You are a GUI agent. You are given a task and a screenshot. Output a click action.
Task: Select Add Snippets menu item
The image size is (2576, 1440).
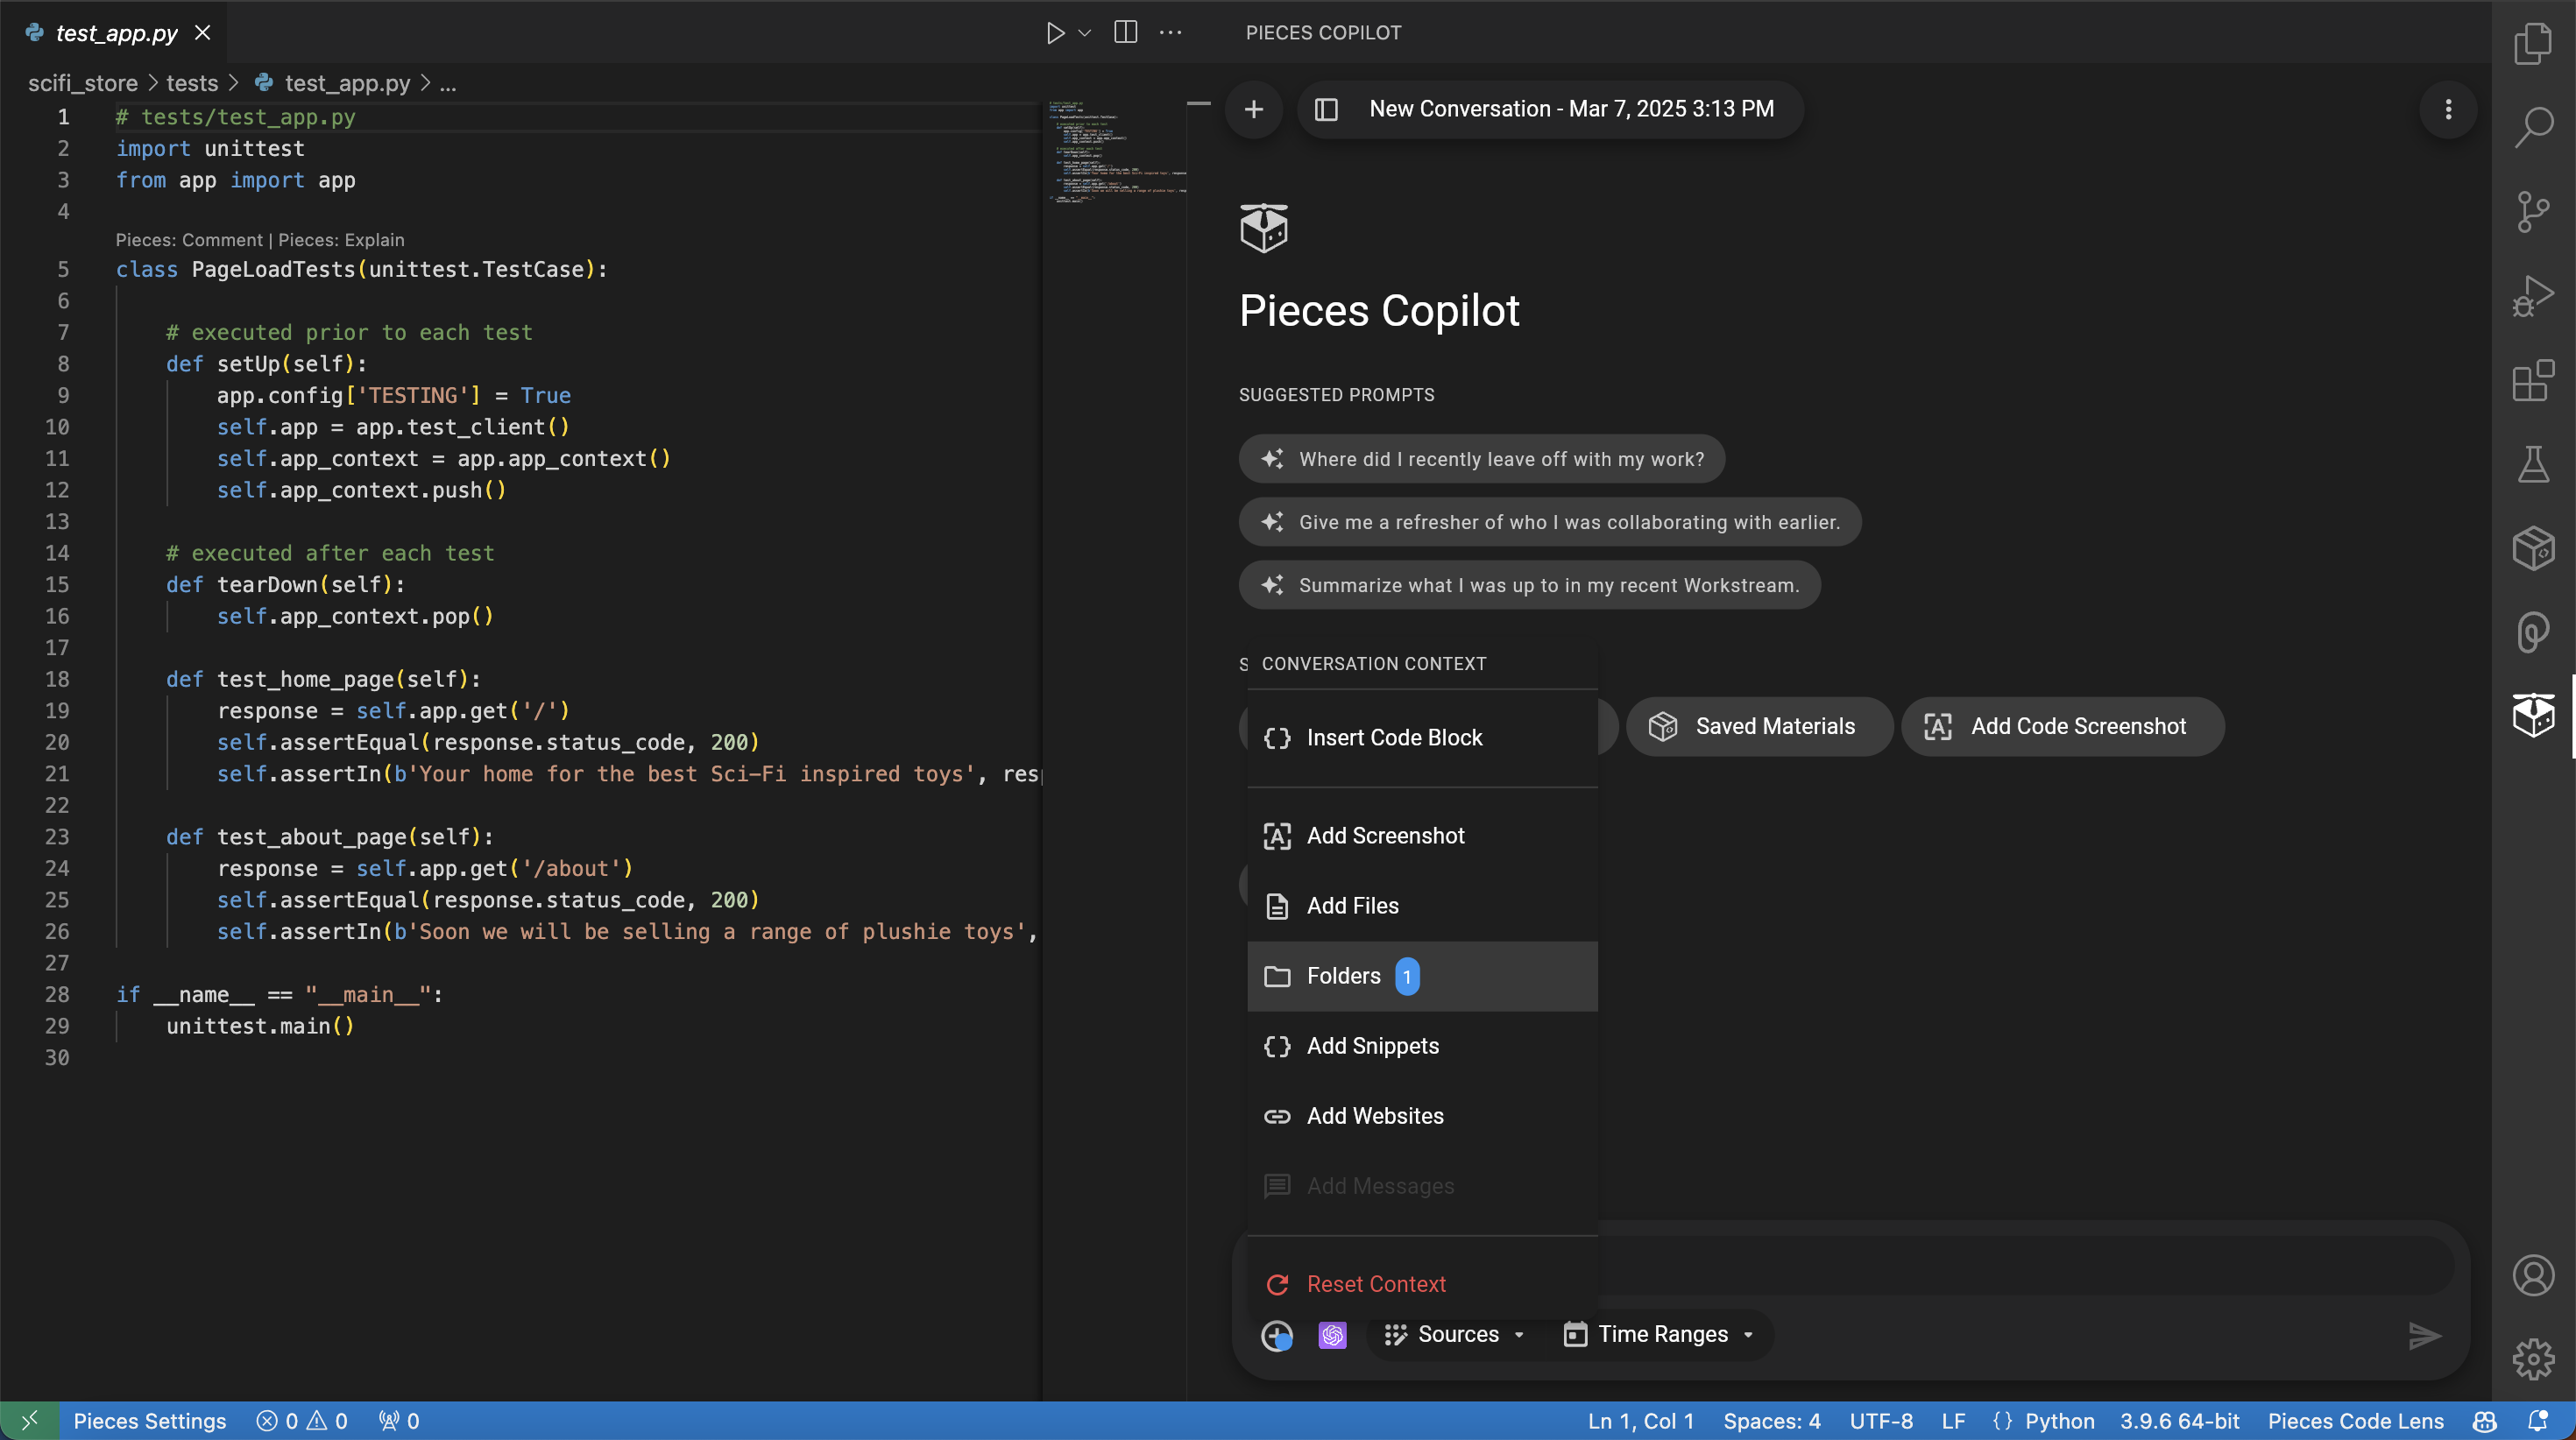tap(1422, 1046)
